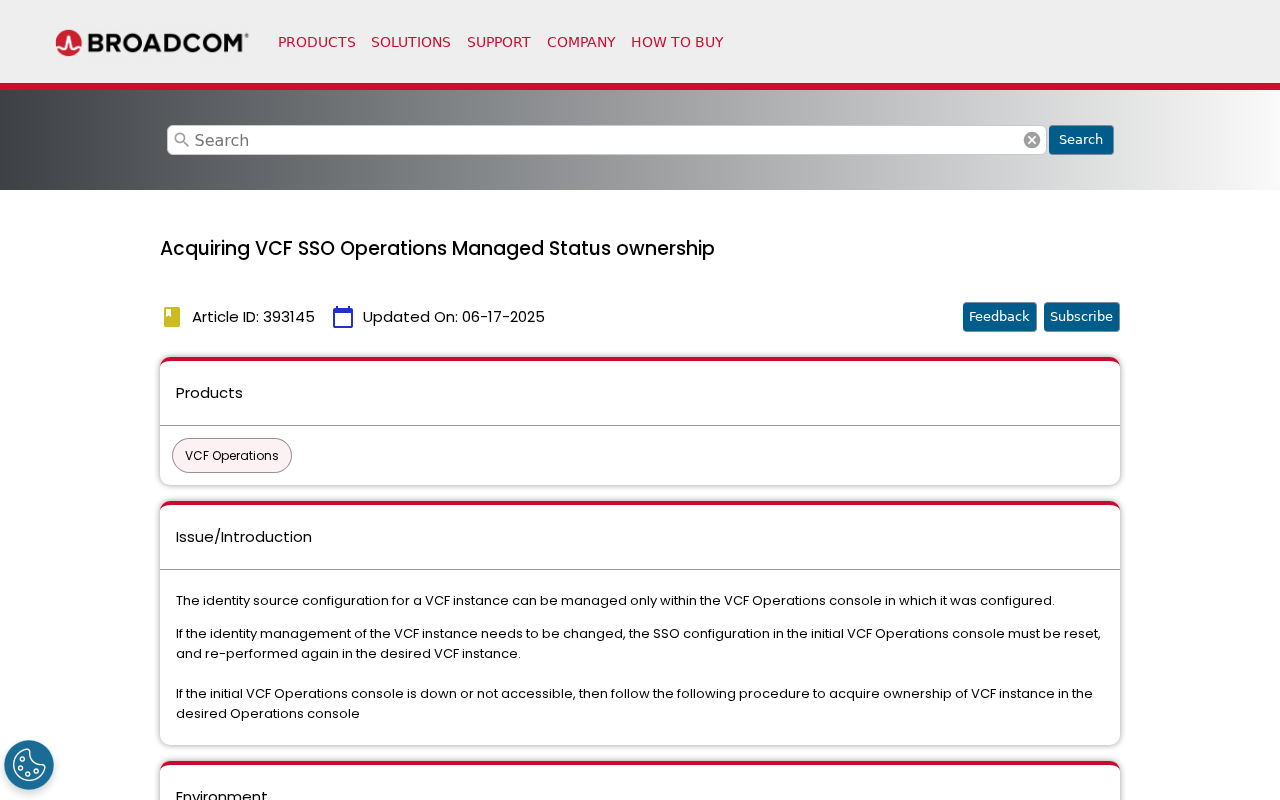The width and height of the screenshot is (1280, 800).
Task: Open the SOLUTIONS menu
Action: tap(411, 41)
